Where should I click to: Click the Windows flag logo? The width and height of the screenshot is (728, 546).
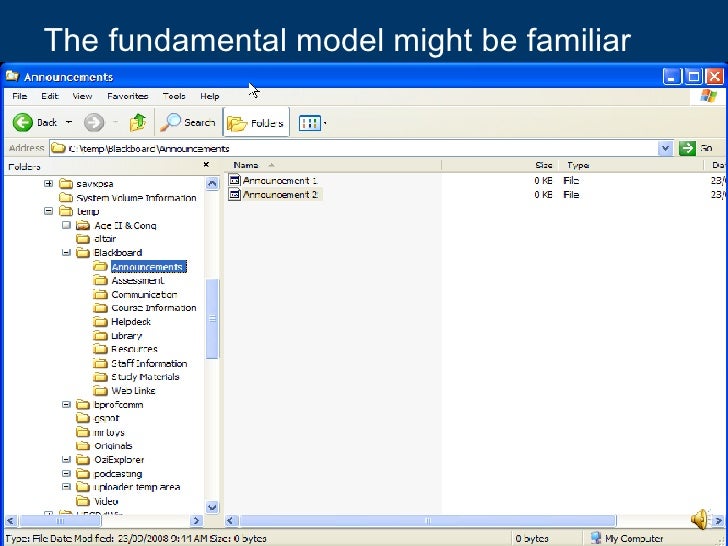[708, 96]
